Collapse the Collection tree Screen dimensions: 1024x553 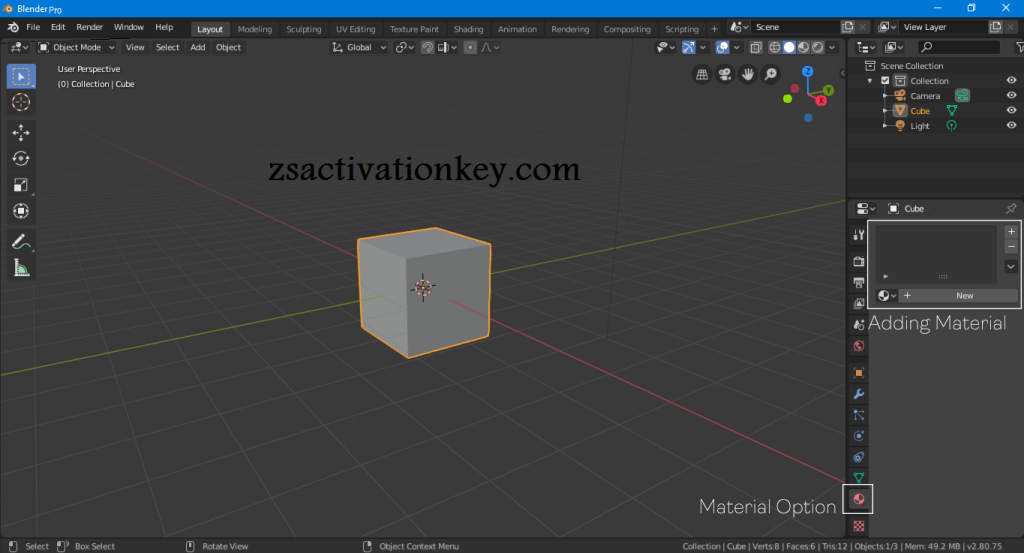click(870, 81)
